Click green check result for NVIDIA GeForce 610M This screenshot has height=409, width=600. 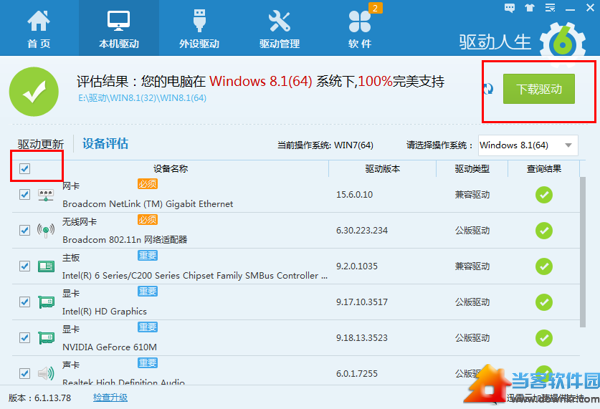[x=544, y=338]
